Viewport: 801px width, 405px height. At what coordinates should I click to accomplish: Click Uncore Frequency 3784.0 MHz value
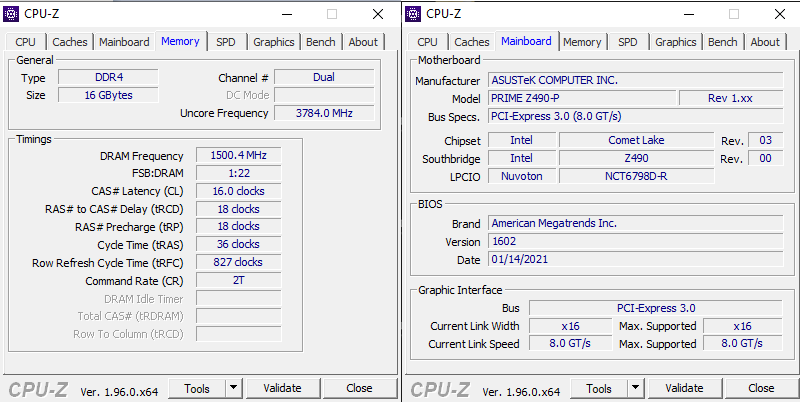pos(324,113)
